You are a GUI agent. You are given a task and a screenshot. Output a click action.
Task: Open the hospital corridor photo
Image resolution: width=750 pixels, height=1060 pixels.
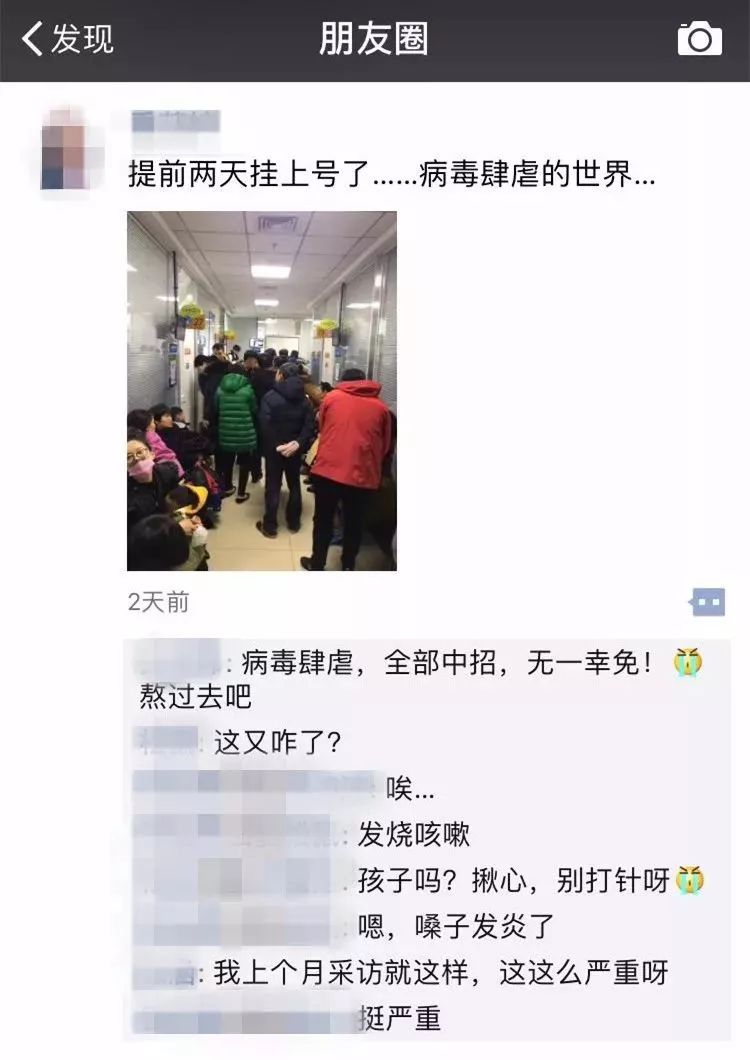(x=262, y=391)
